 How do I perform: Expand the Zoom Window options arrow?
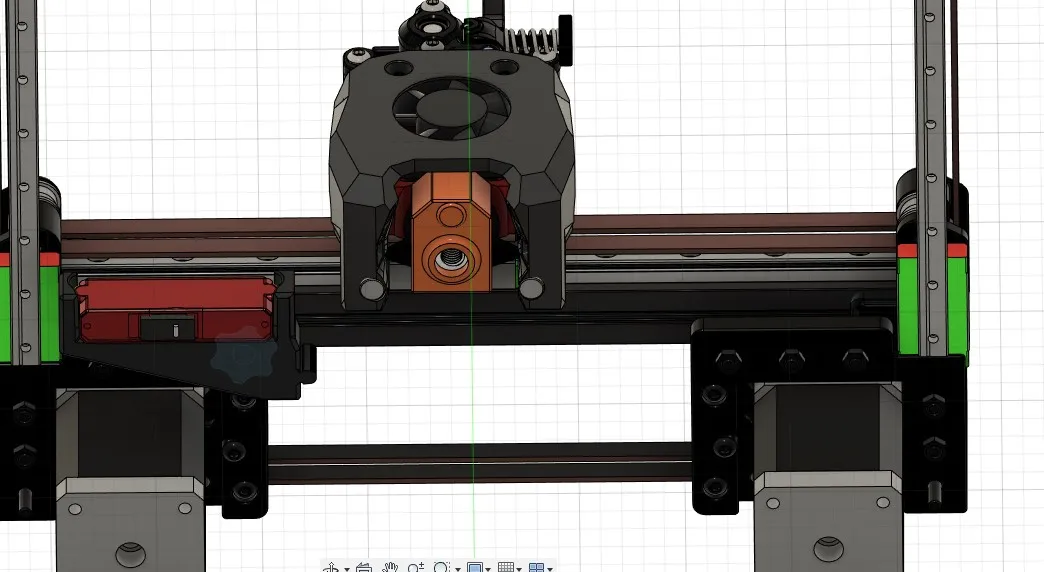click(457, 568)
